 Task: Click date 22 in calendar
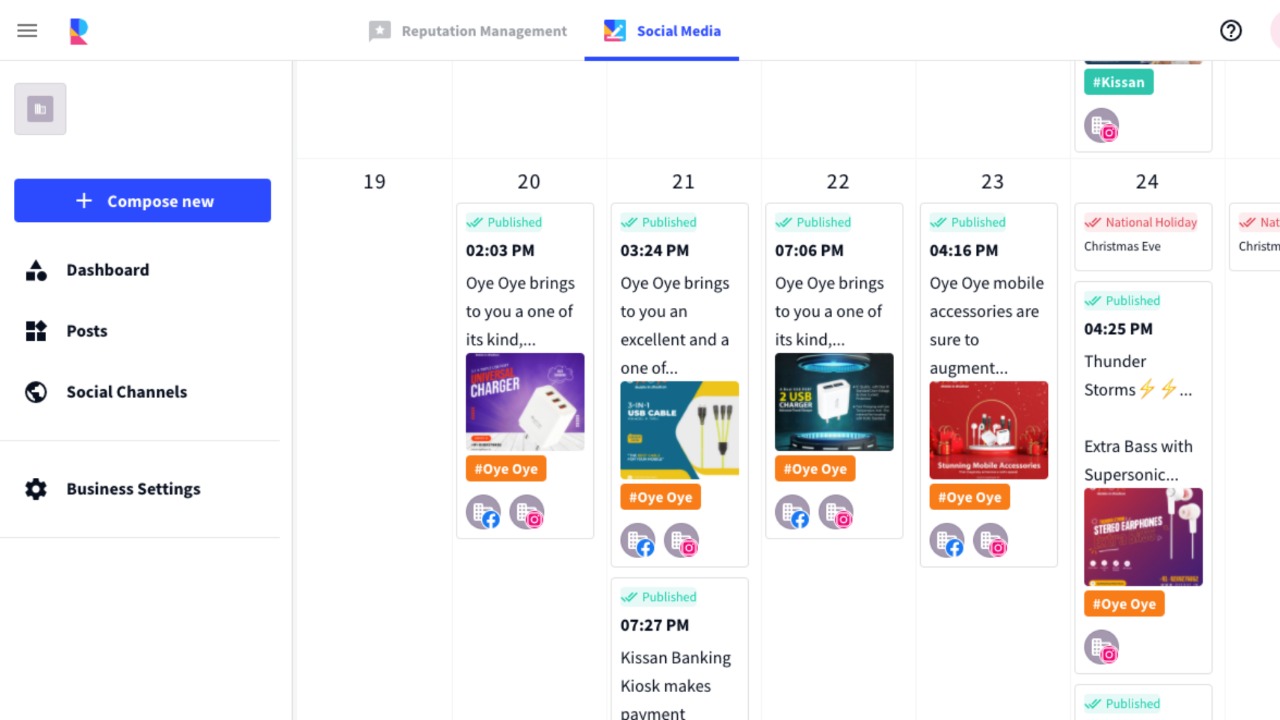pos(838,182)
